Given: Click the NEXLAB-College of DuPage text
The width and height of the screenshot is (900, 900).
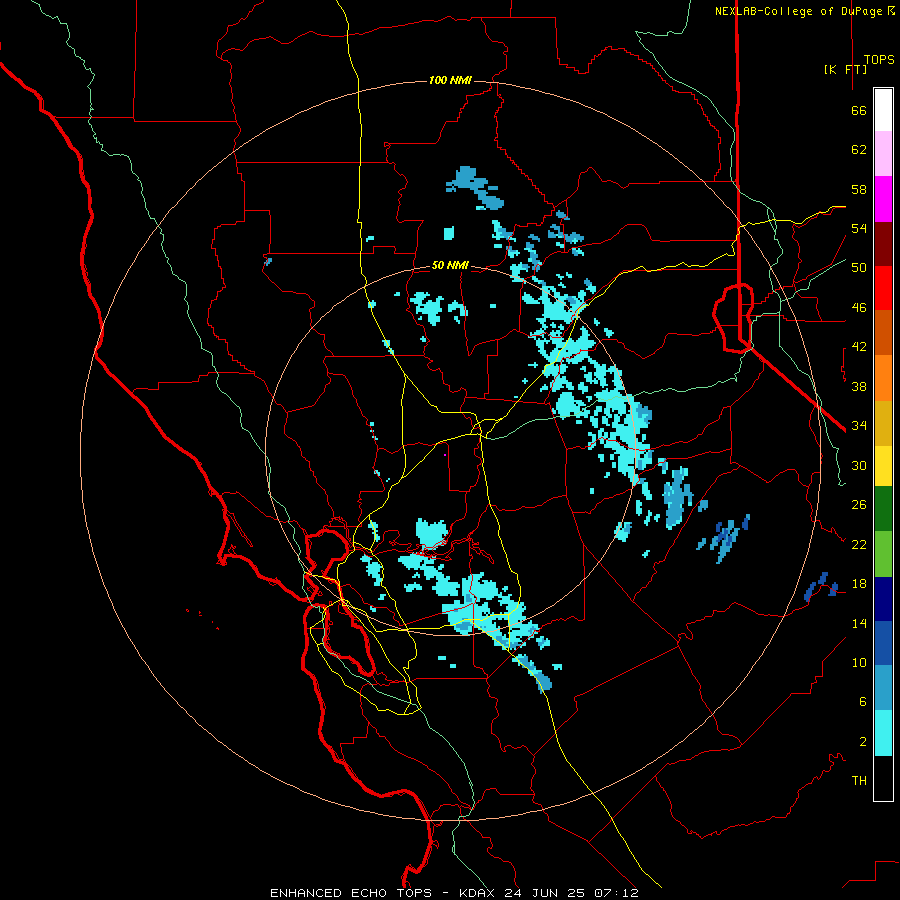Looking at the screenshot, I should pos(798,11).
